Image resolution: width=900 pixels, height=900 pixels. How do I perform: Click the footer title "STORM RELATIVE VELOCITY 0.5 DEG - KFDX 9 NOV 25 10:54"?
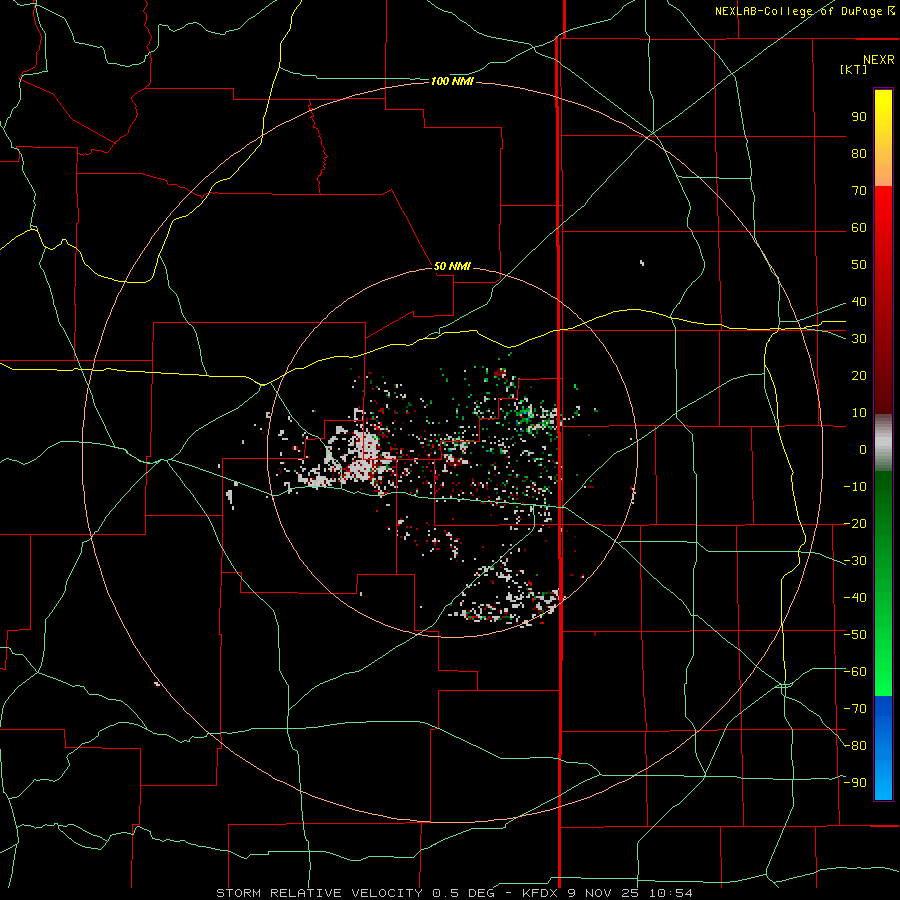click(454, 893)
